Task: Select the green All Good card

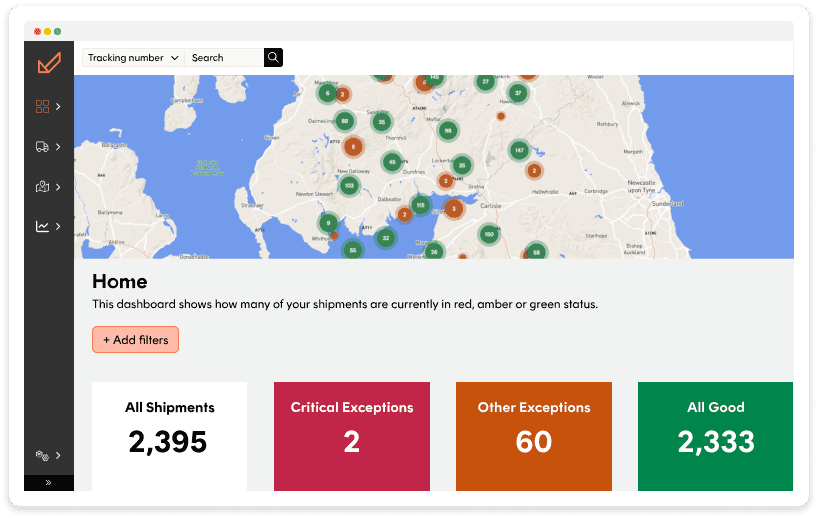Action: tap(715, 436)
